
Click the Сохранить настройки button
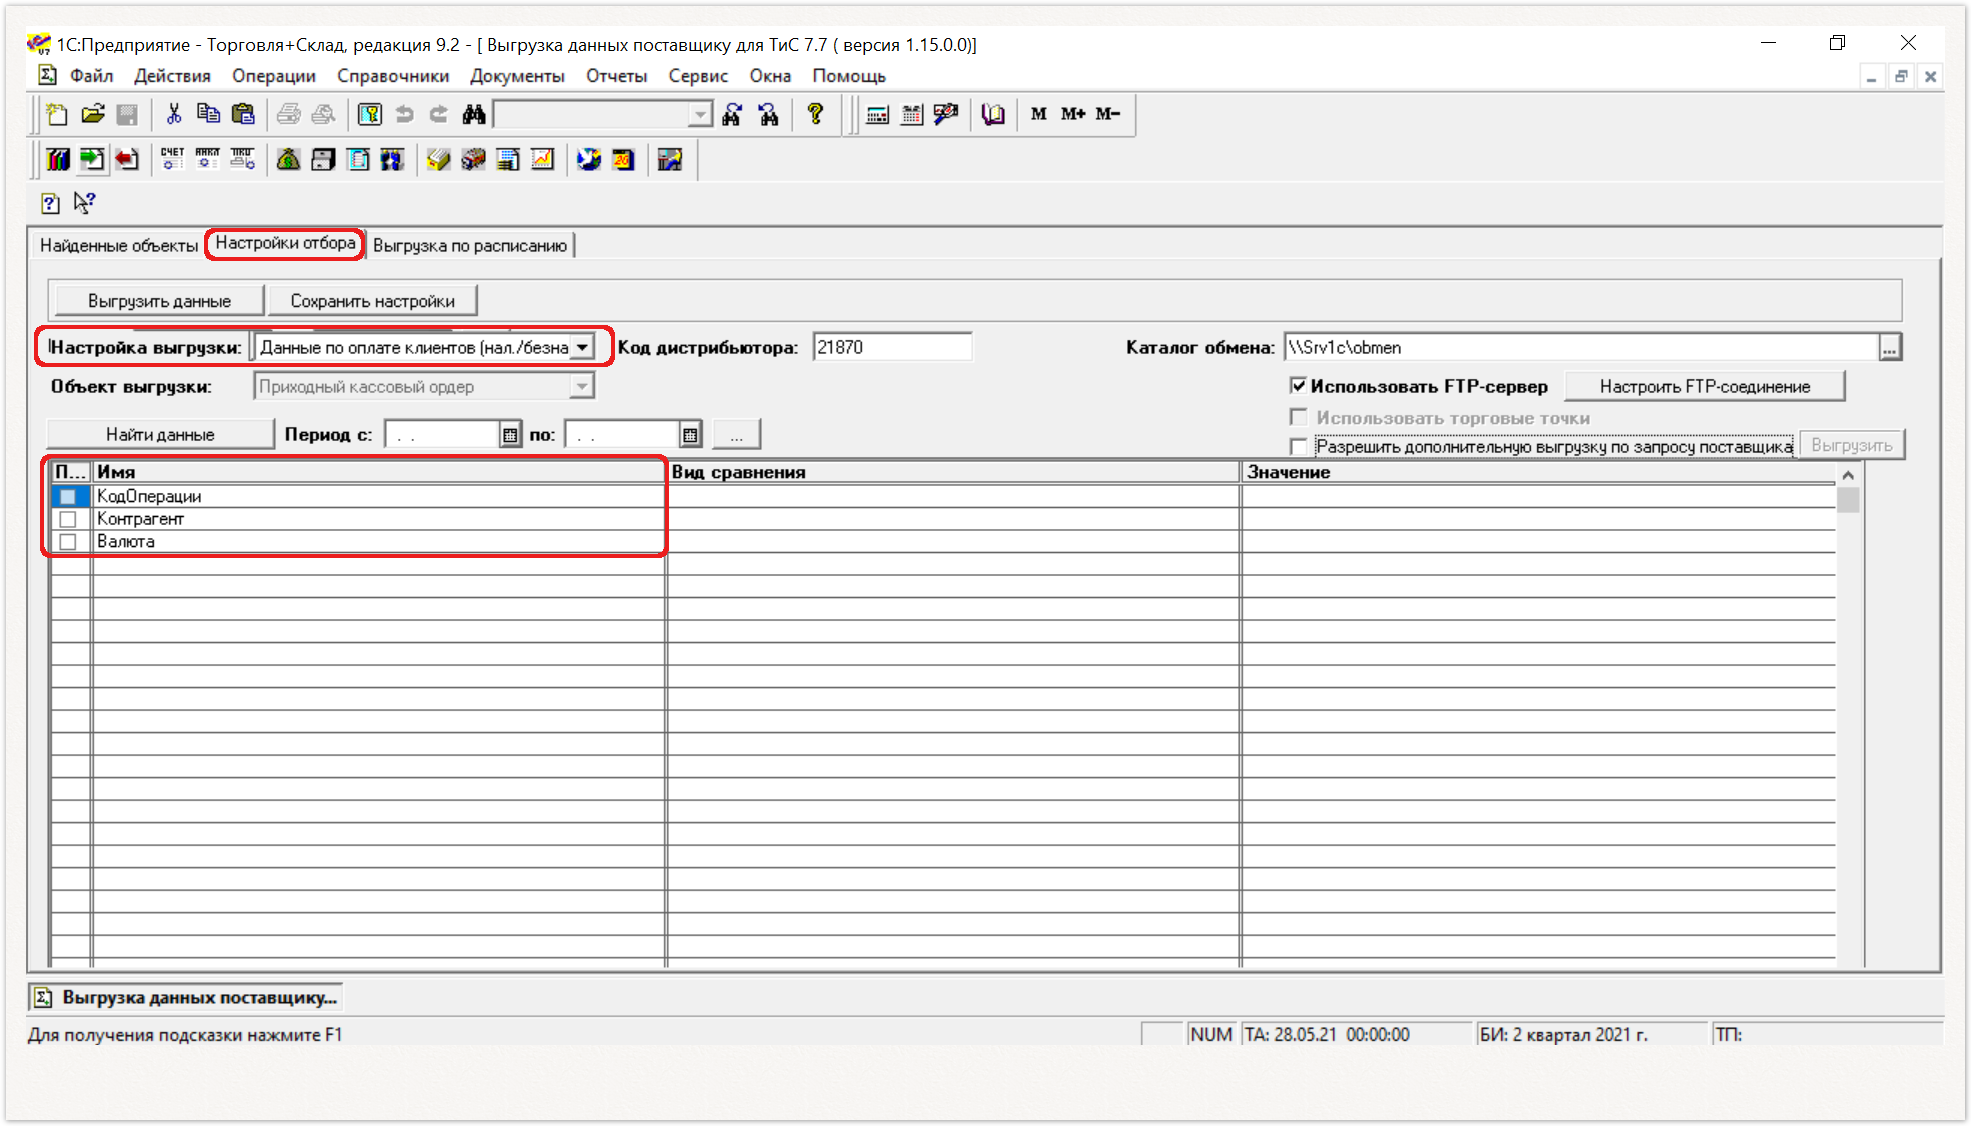point(372,301)
